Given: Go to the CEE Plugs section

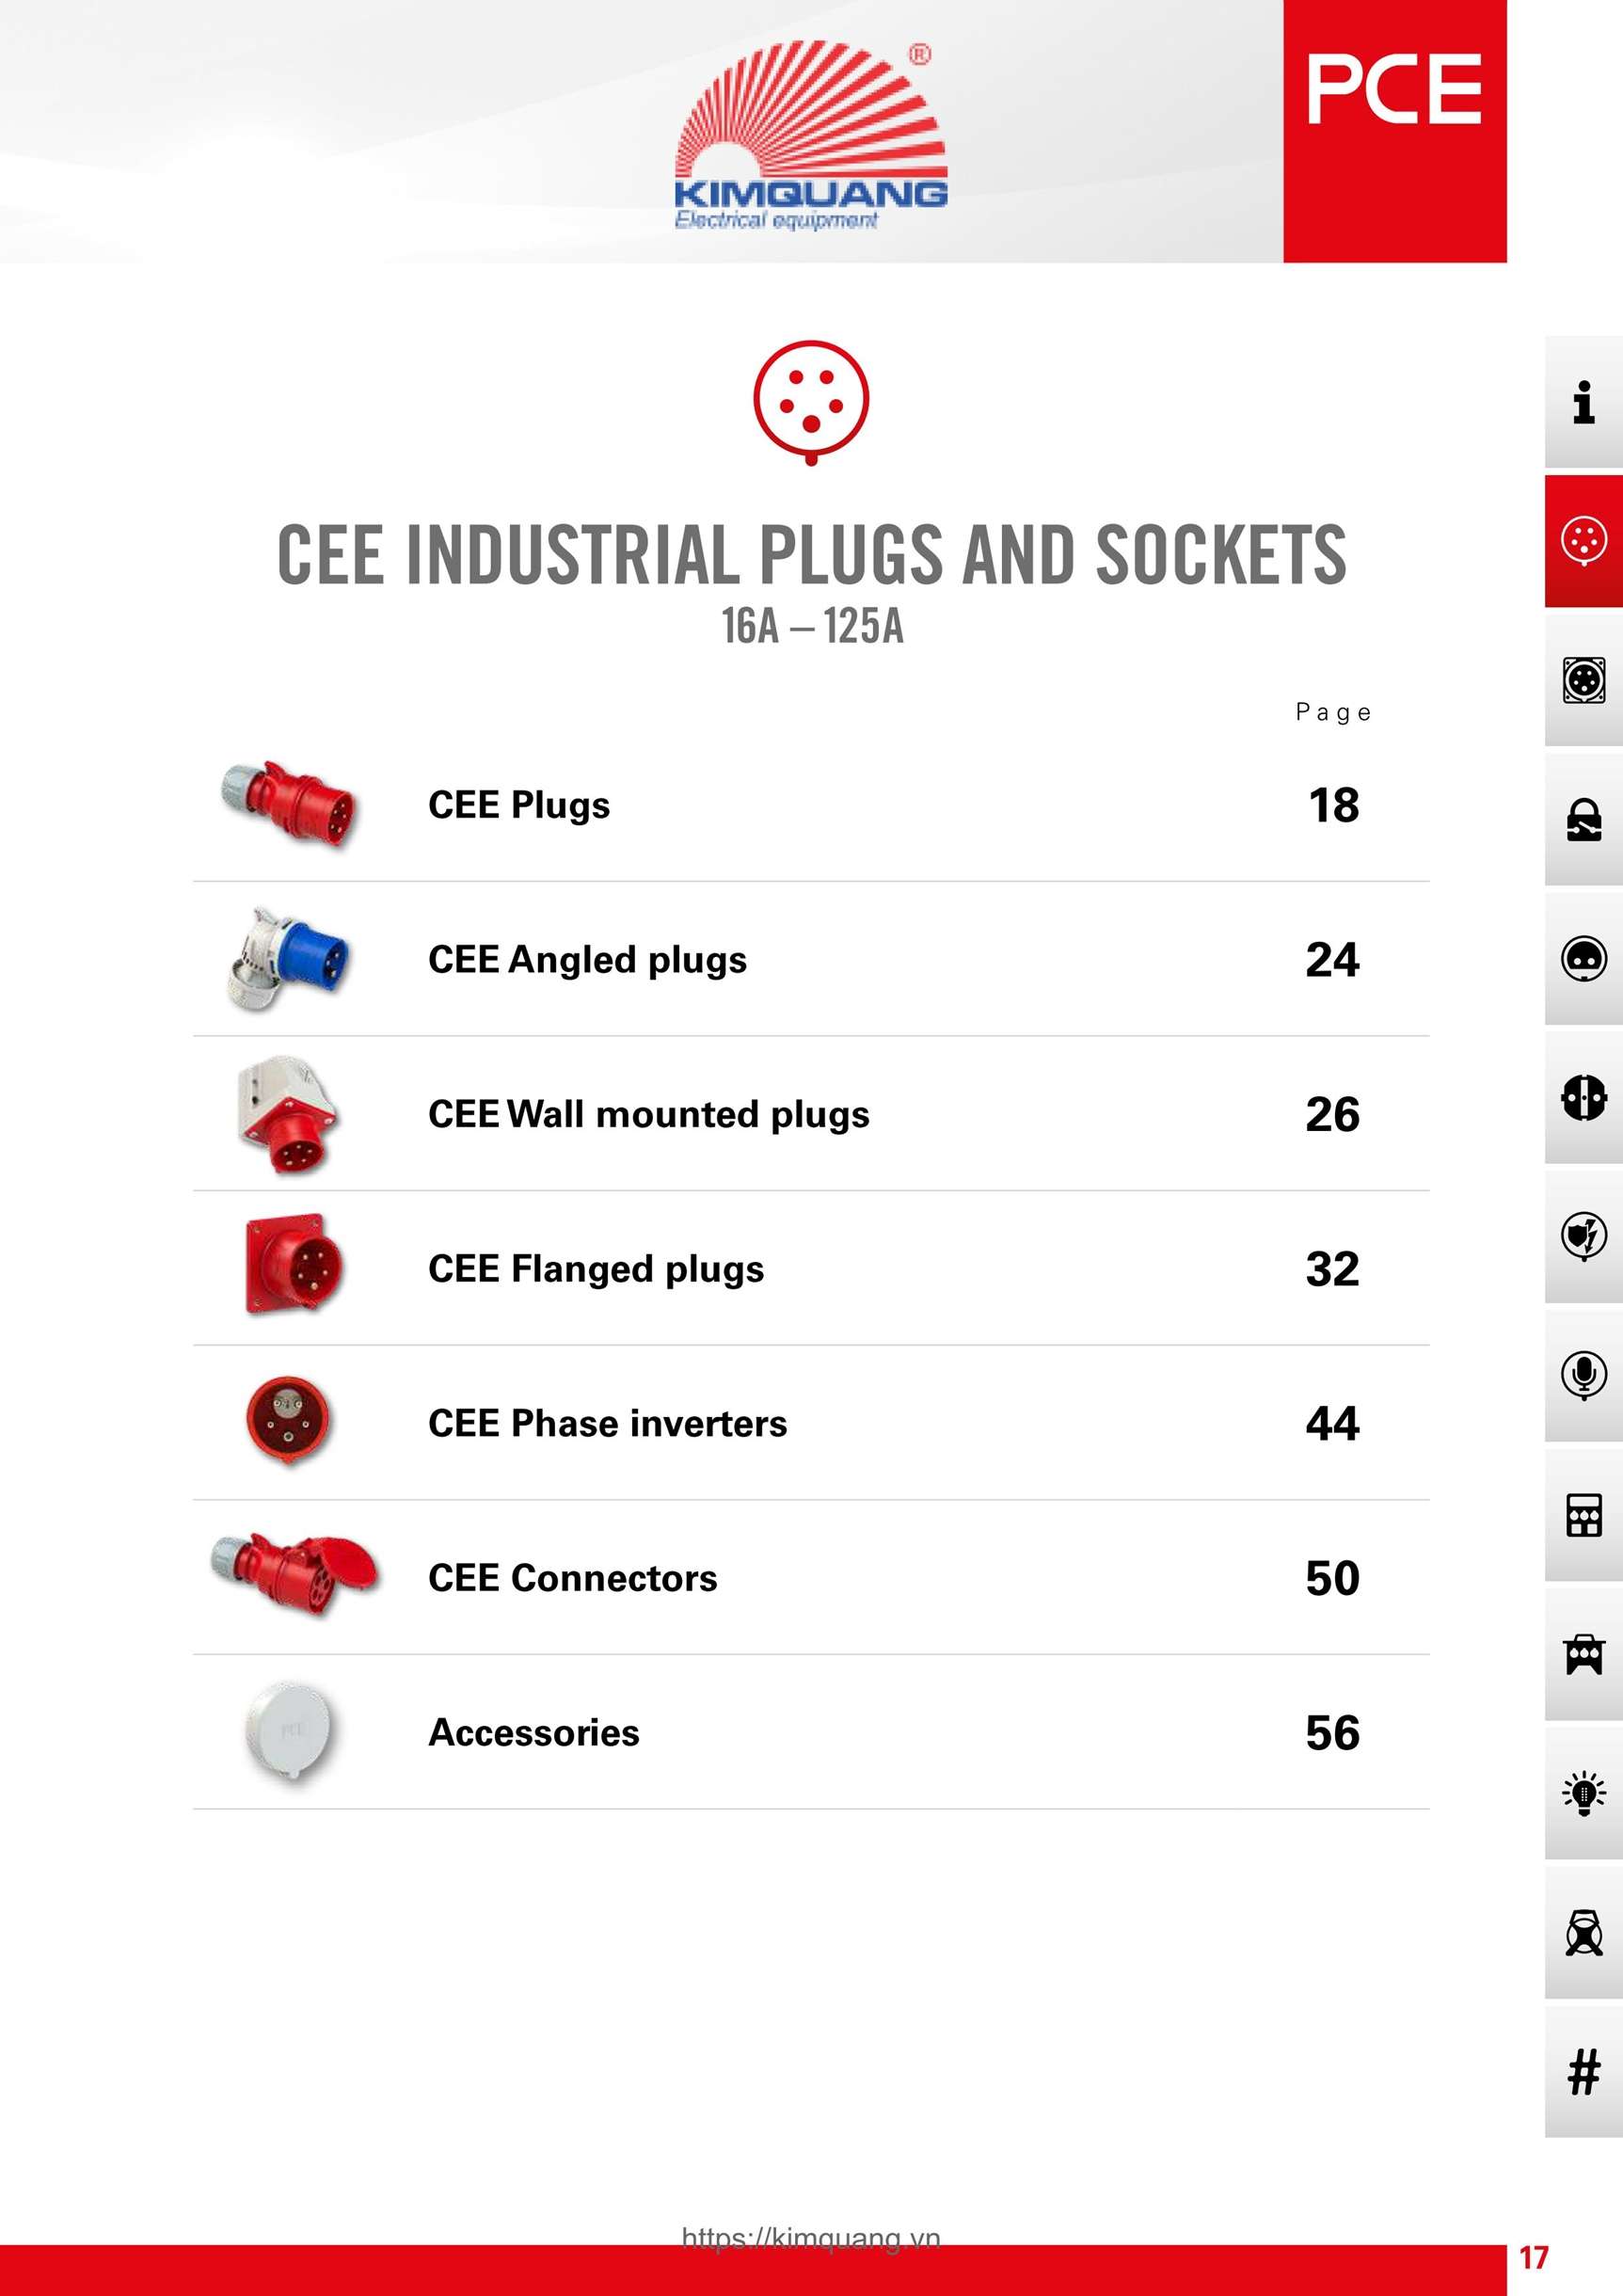Looking at the screenshot, I should tap(519, 805).
